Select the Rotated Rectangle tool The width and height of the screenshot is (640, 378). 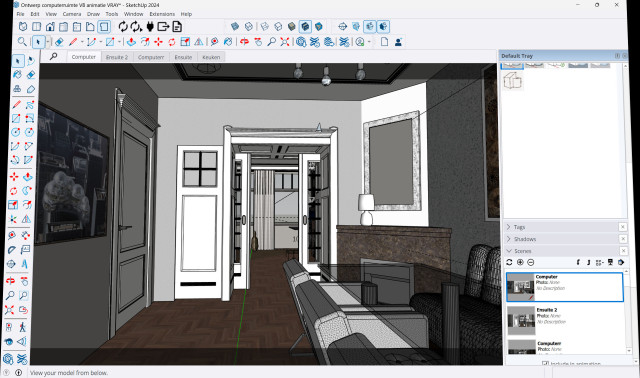click(29, 118)
